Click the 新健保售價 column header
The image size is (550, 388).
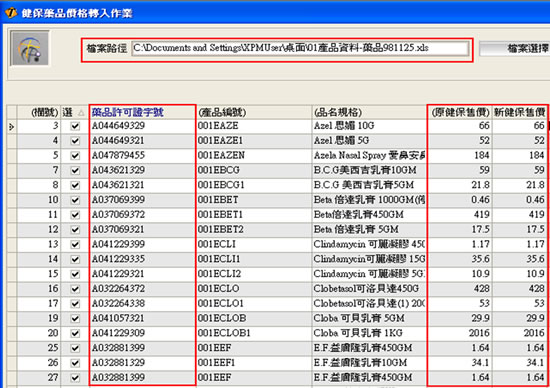click(x=520, y=112)
